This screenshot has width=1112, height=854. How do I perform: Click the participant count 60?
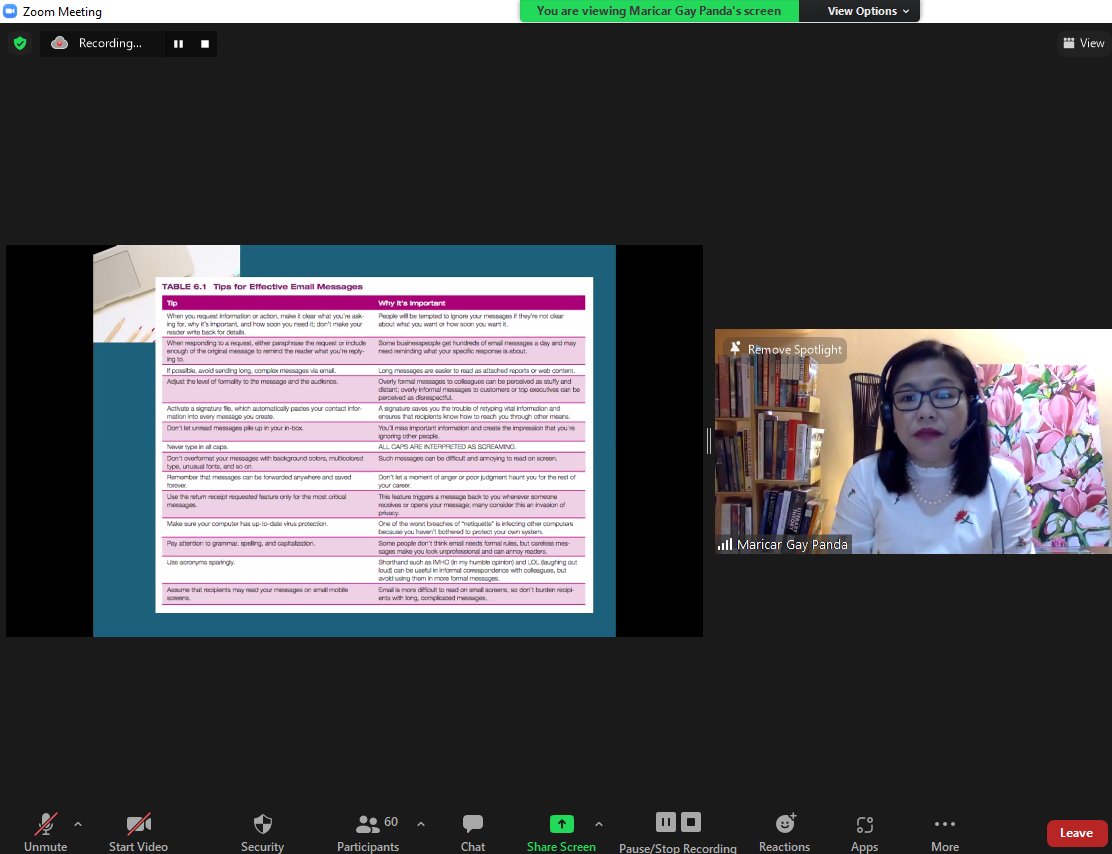(x=391, y=821)
